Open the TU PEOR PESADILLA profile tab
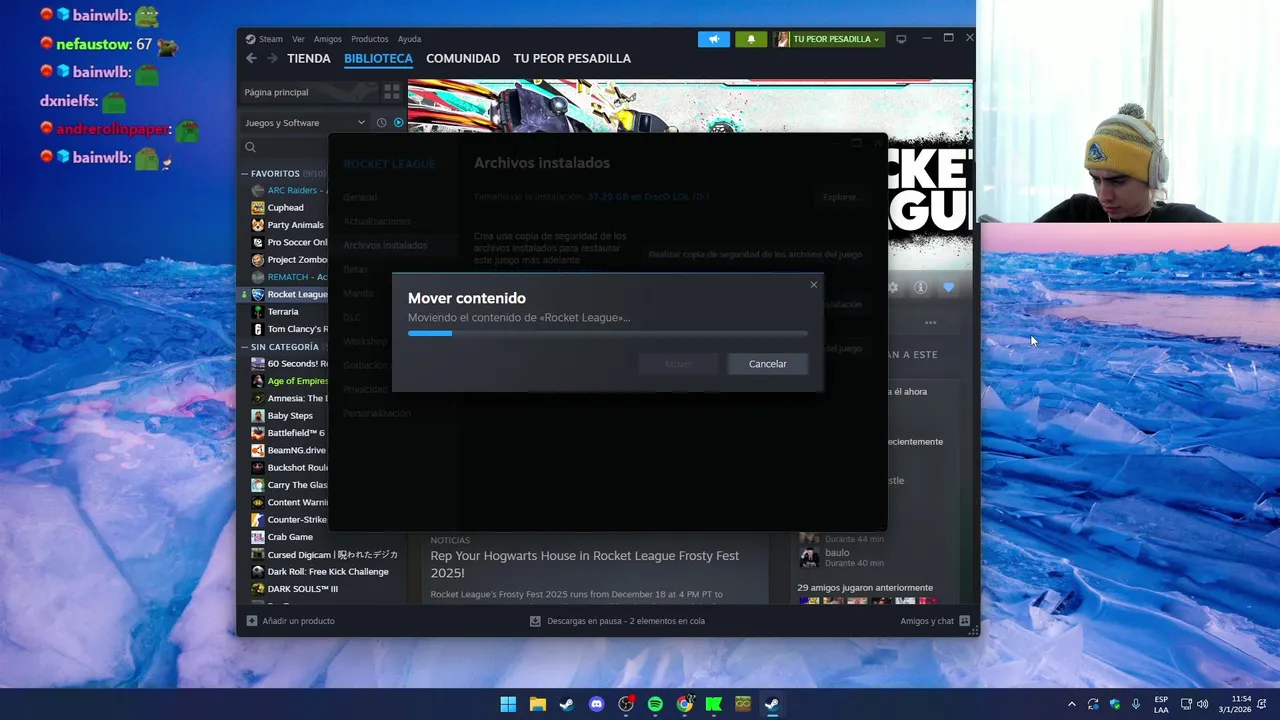The width and height of the screenshot is (1280, 720). (572, 58)
